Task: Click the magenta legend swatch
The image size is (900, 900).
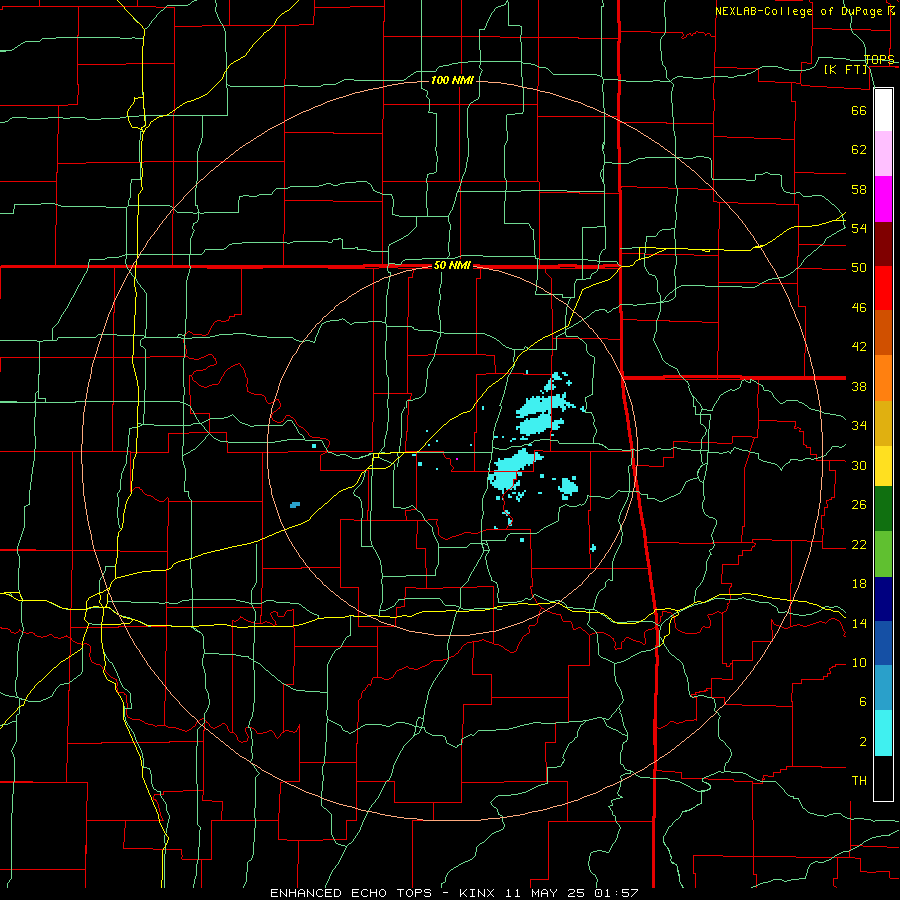Action: coord(883,199)
